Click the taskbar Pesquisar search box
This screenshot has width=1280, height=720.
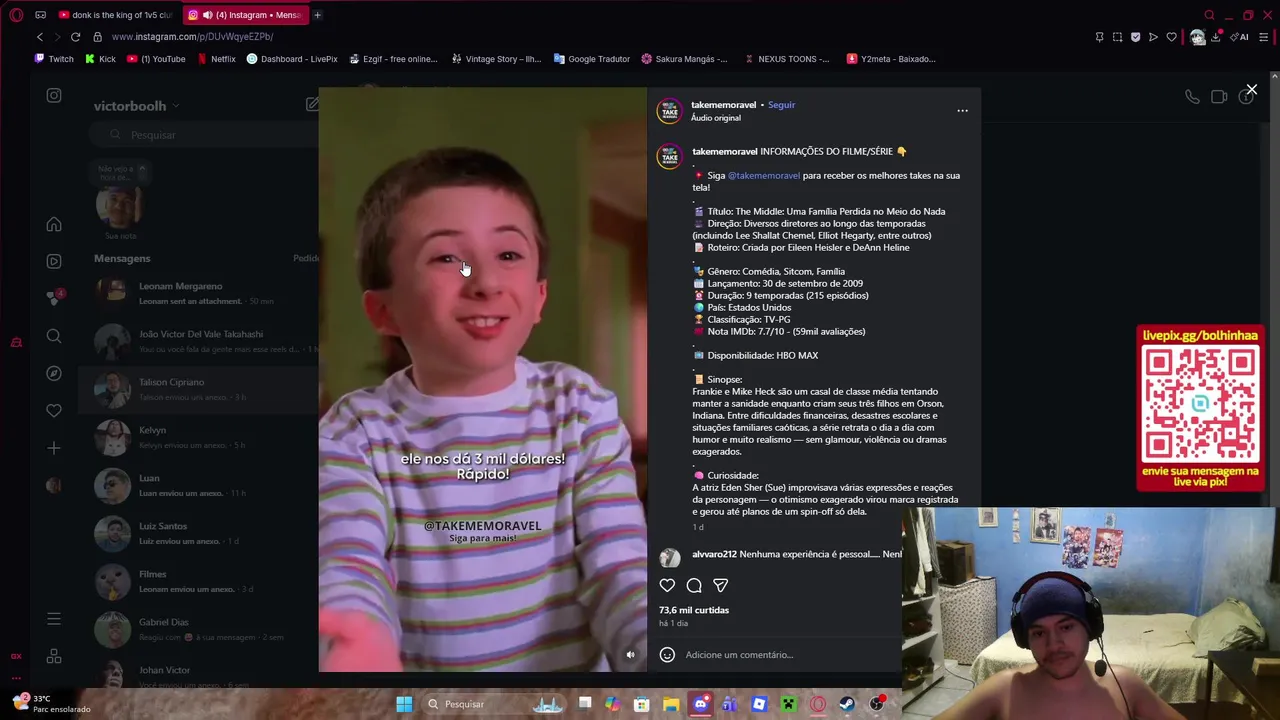coord(495,704)
